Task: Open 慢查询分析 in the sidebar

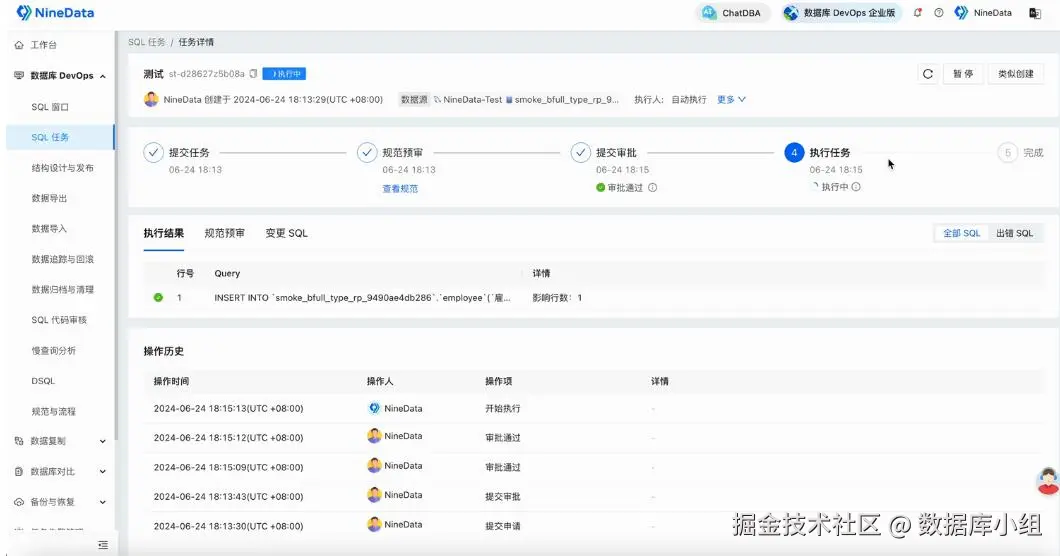Action: (53, 350)
